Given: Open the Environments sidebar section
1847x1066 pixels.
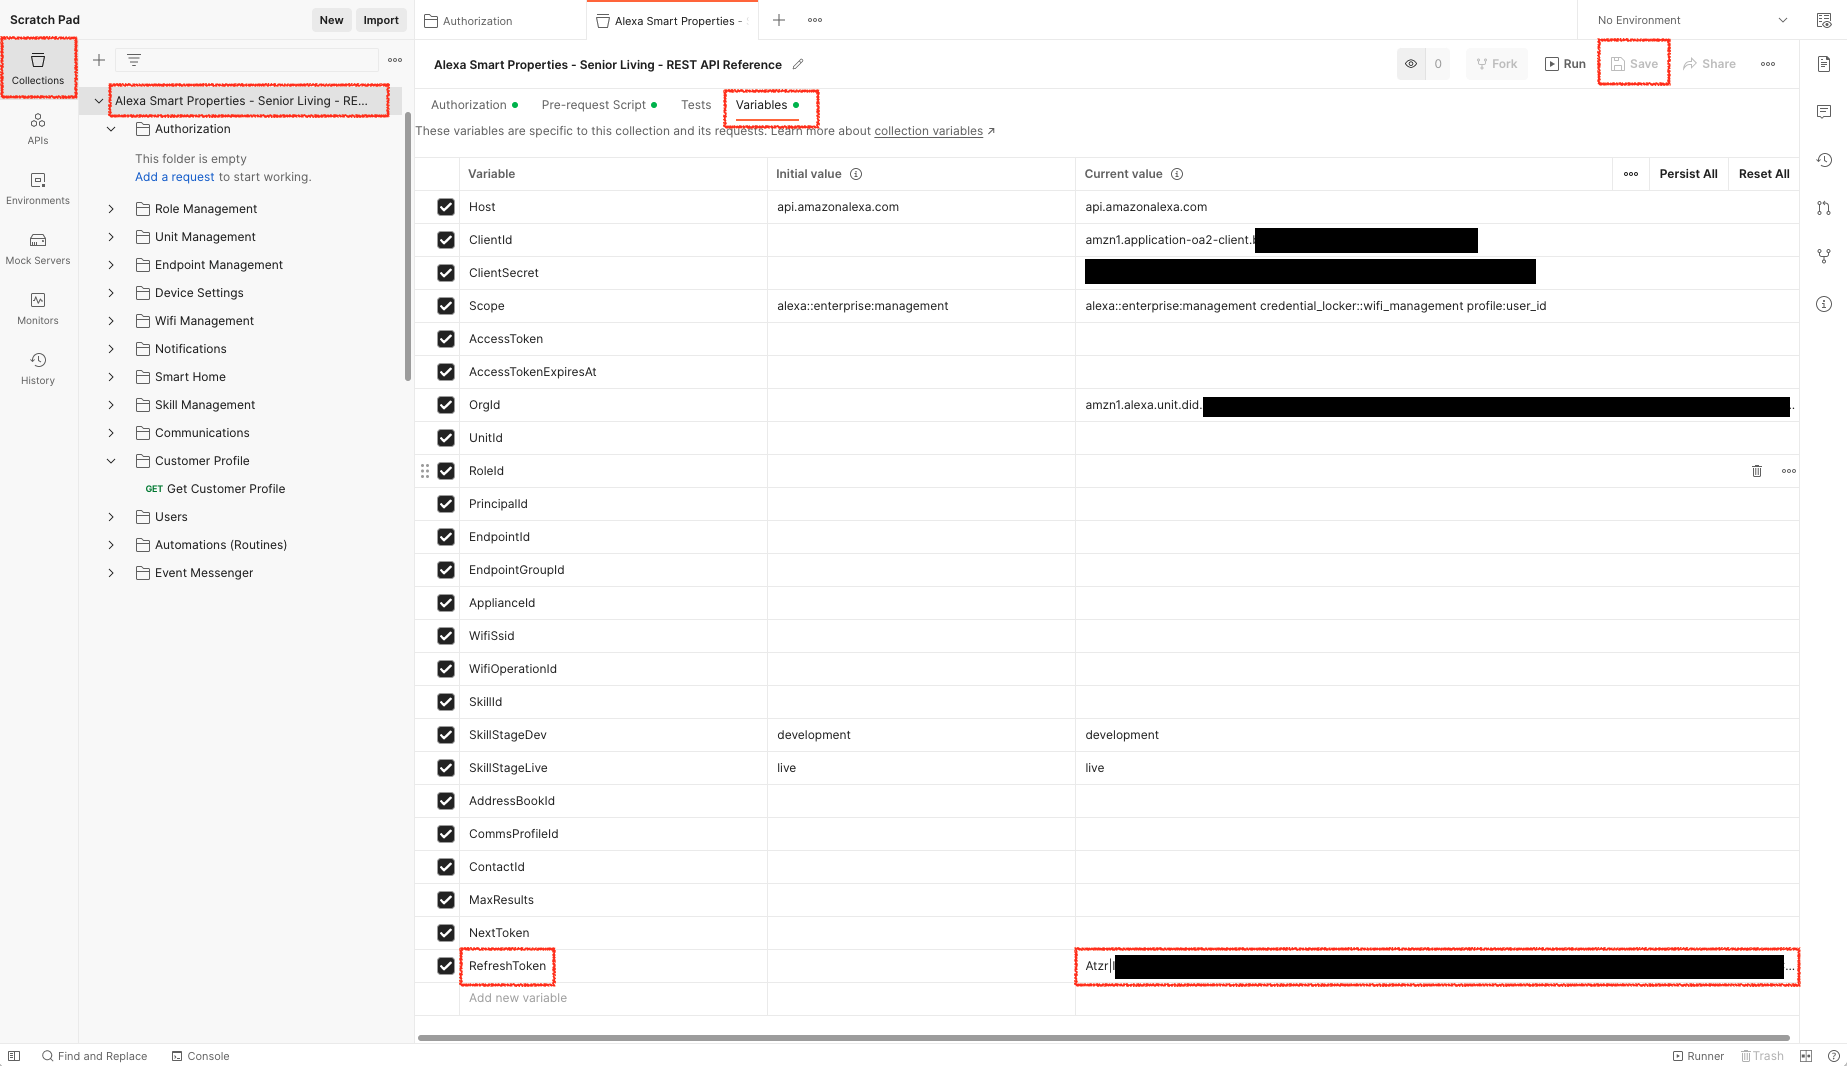Looking at the screenshot, I should (x=38, y=188).
